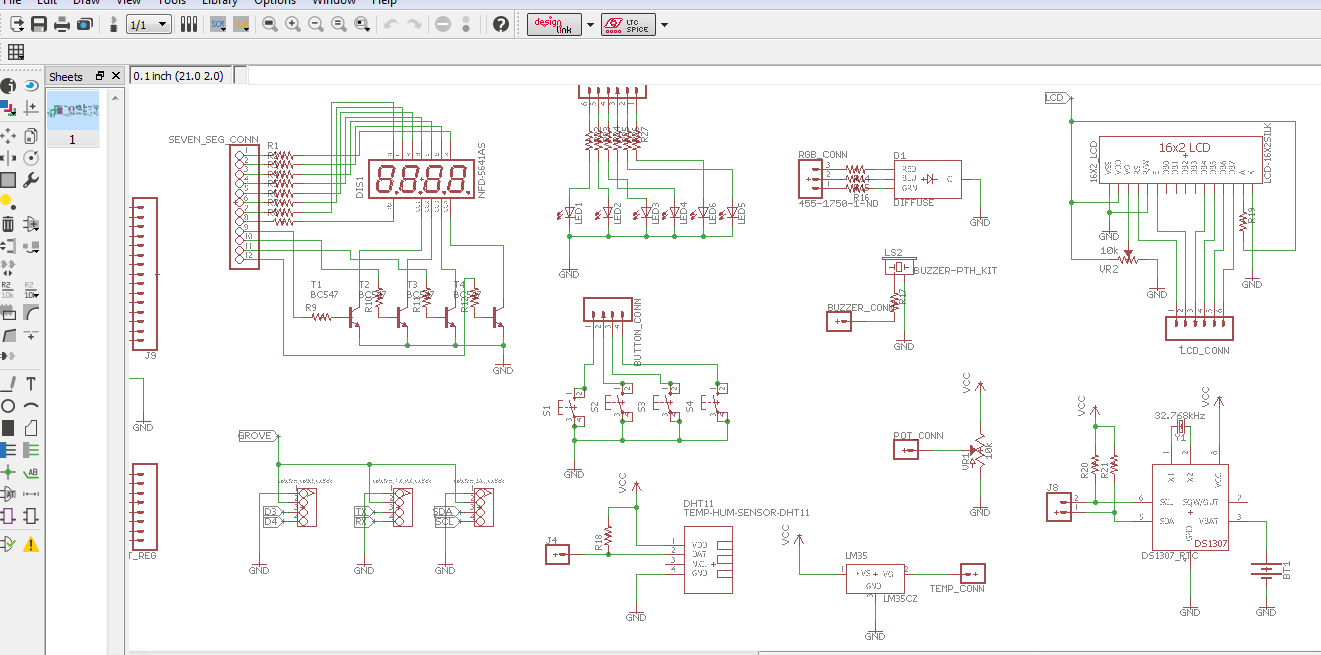Open the SCR script execution icon
The image size is (1321, 655).
(220, 23)
